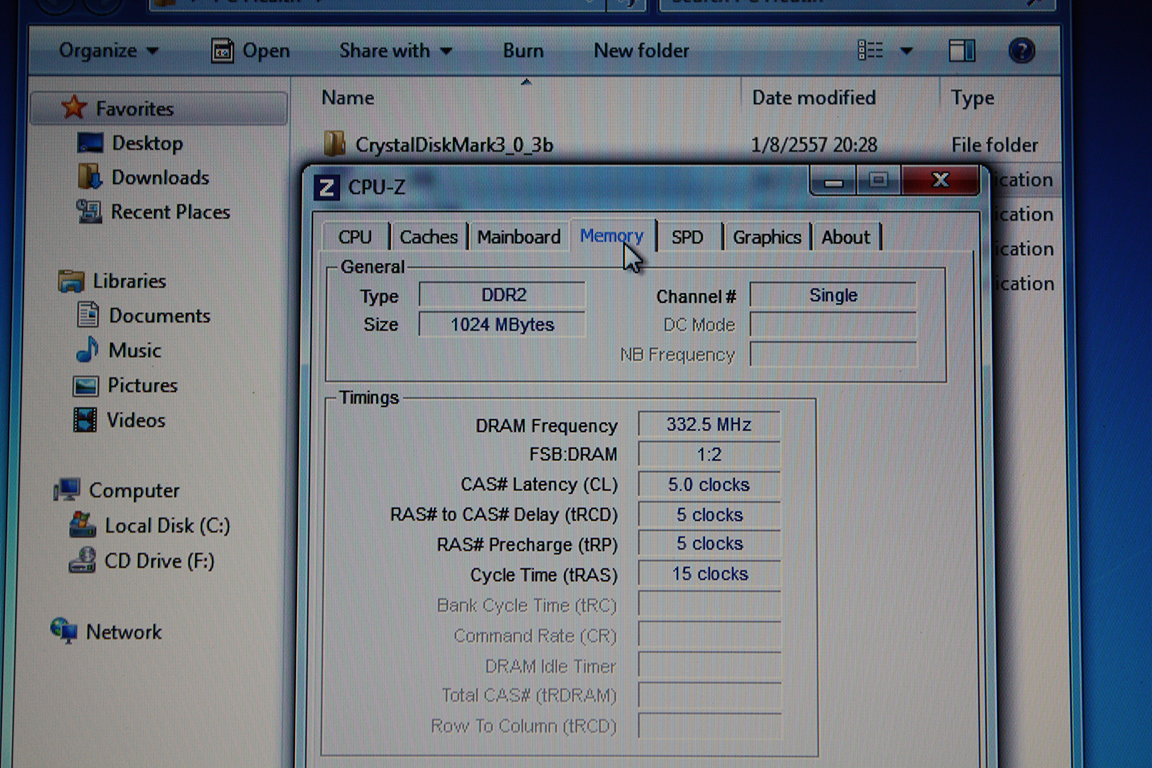Click the Music note icon
Viewport: 1152px width, 768px height.
point(87,350)
